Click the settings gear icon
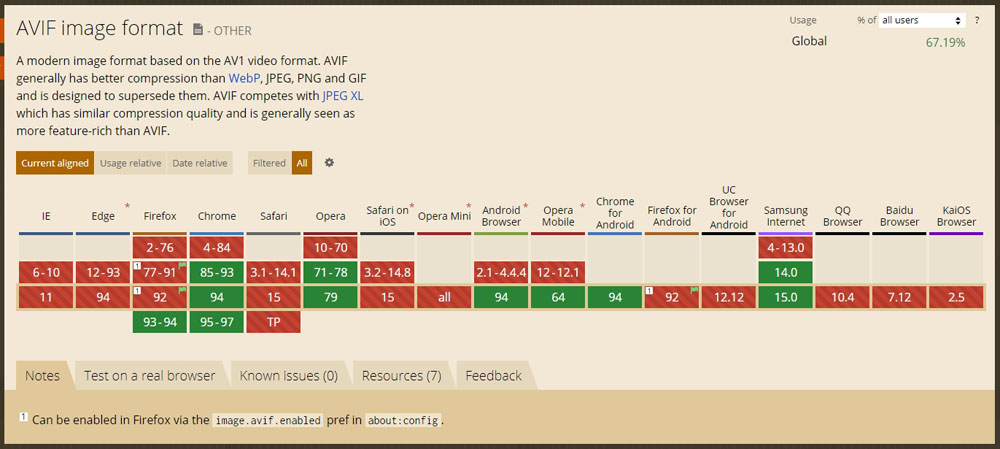The width and height of the screenshot is (1000, 449). click(329, 163)
